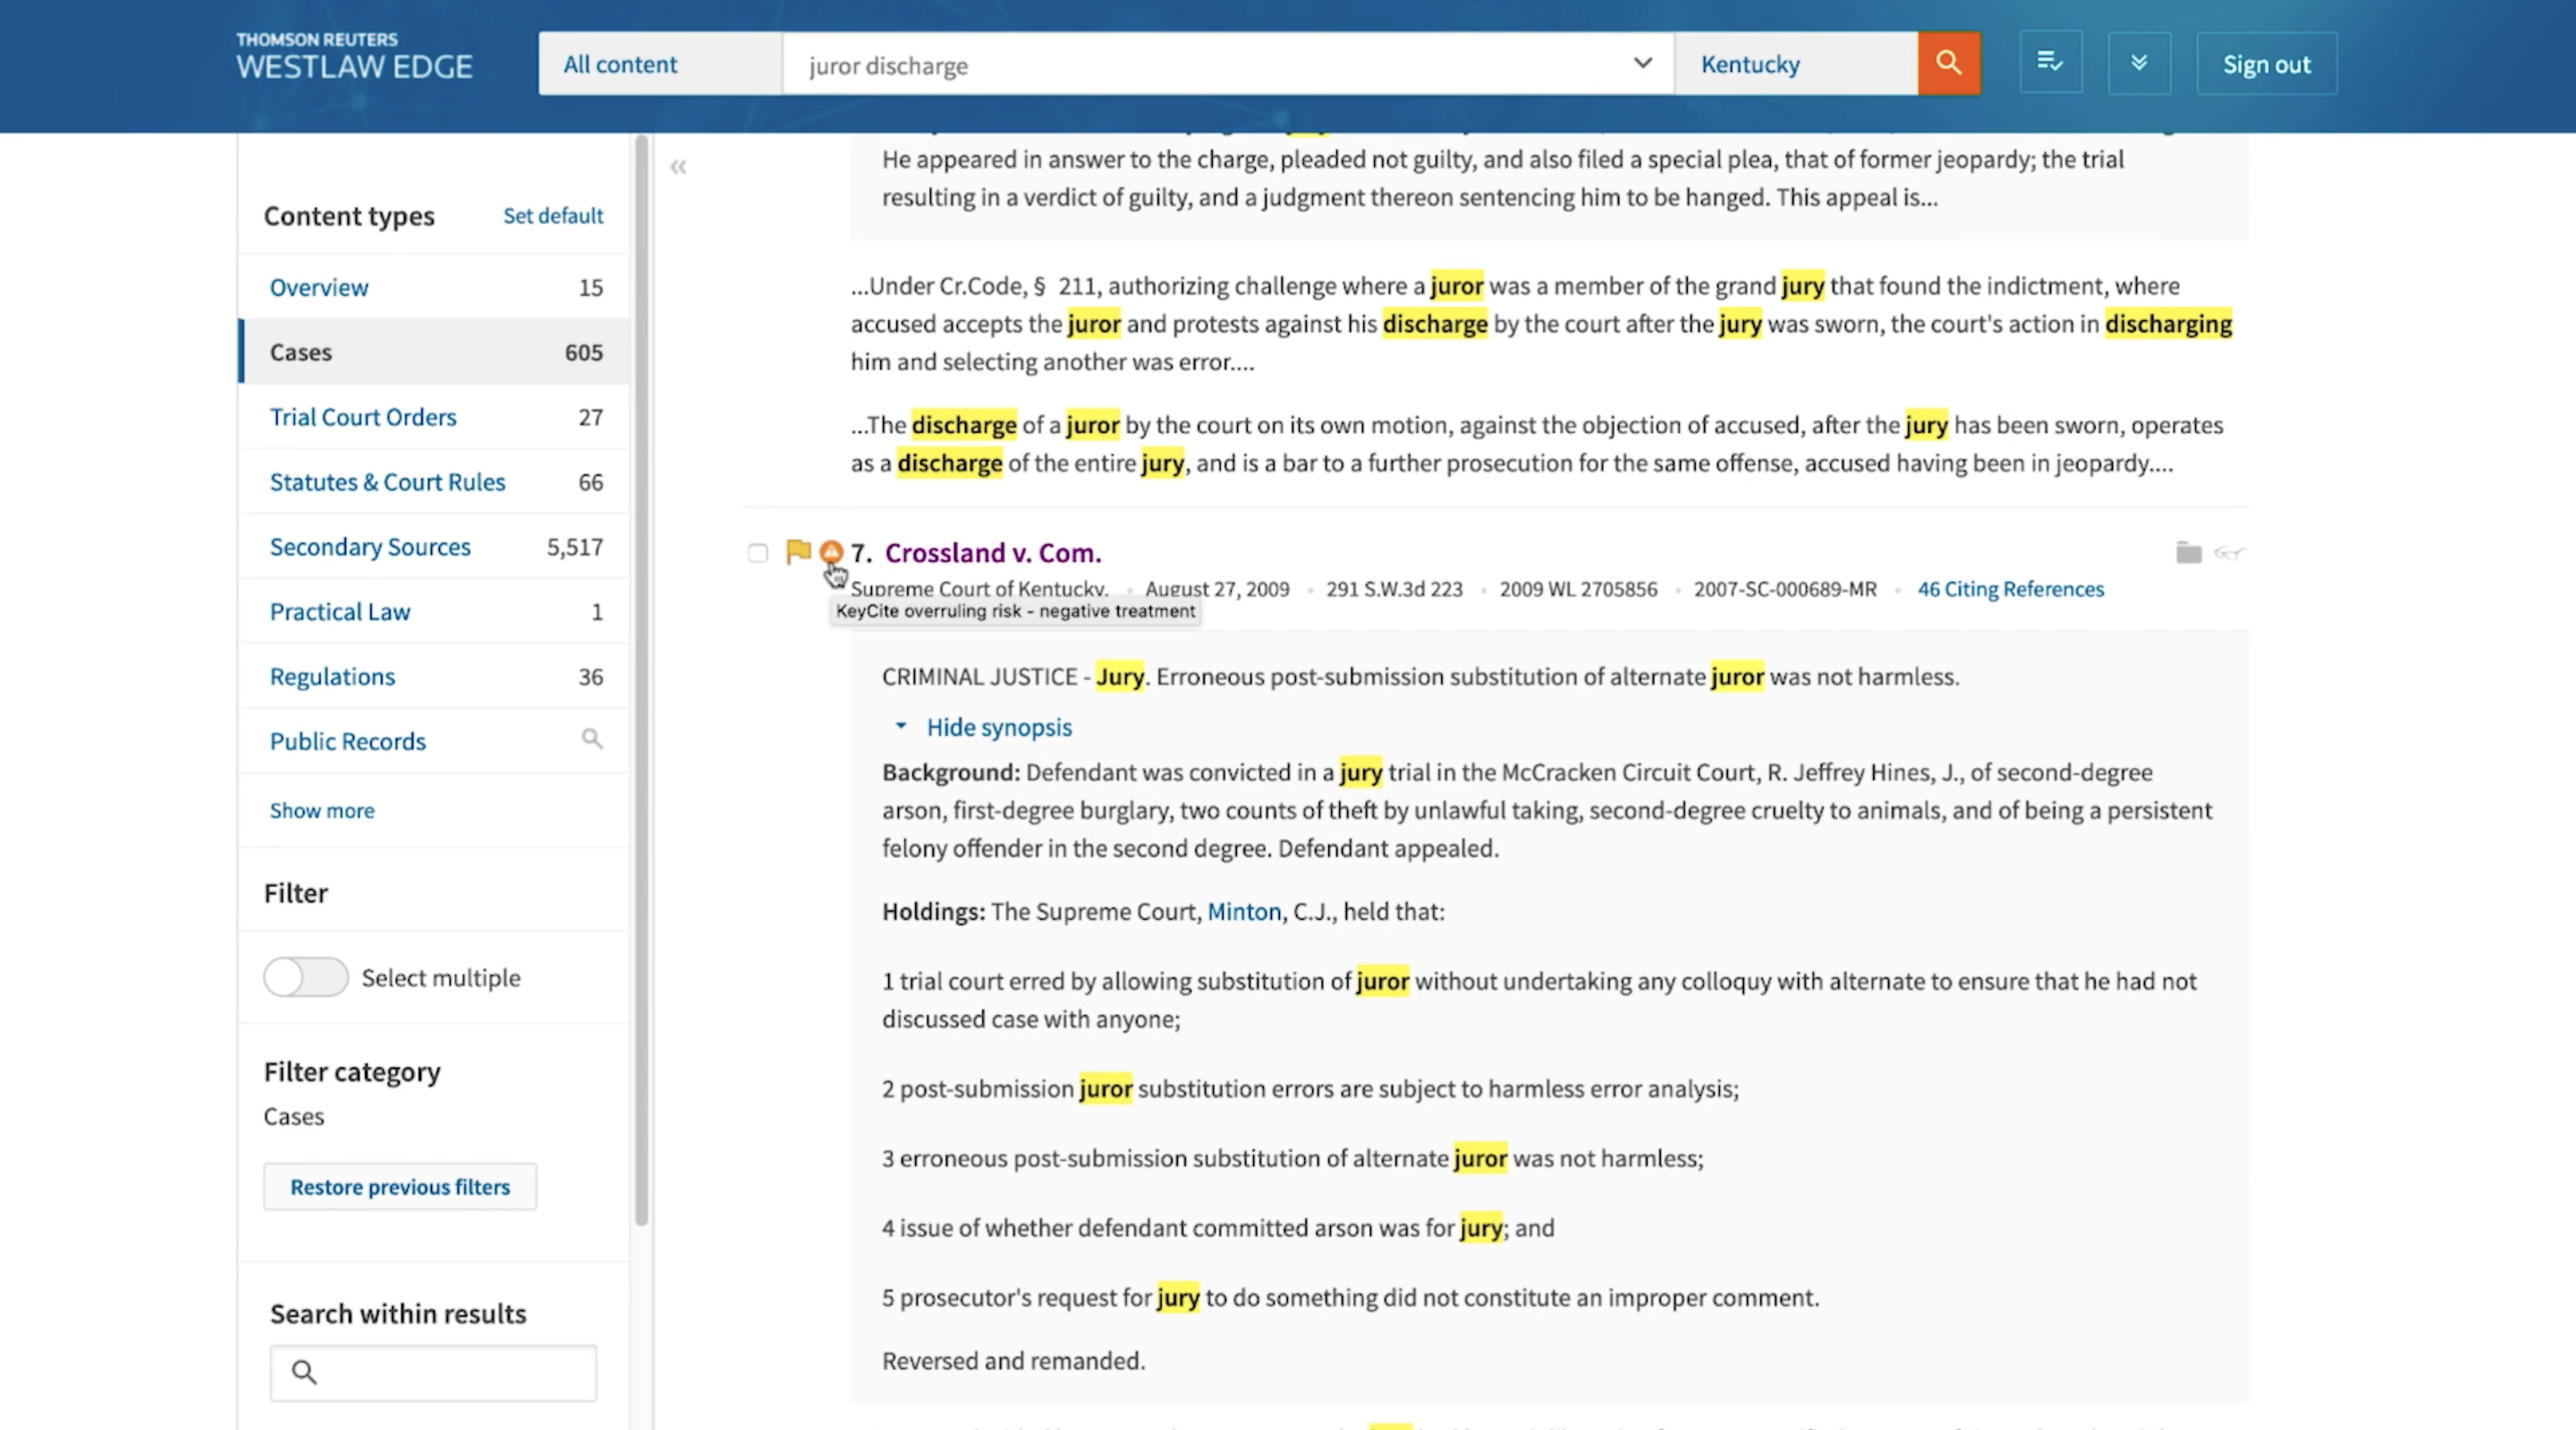This screenshot has width=2576, height=1430.
Task: Select Secondary Sources content type
Action: tap(370, 547)
